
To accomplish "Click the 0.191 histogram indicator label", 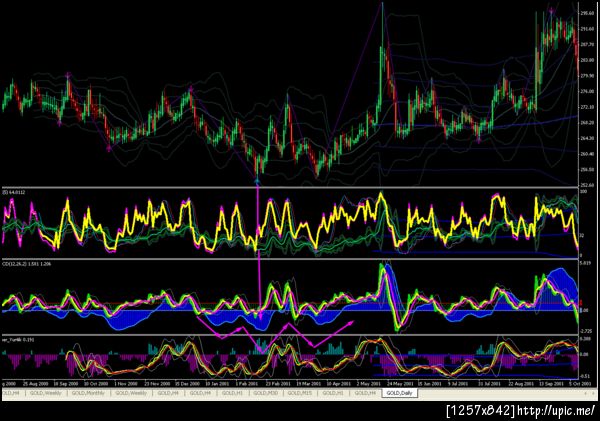I will [x=29, y=339].
